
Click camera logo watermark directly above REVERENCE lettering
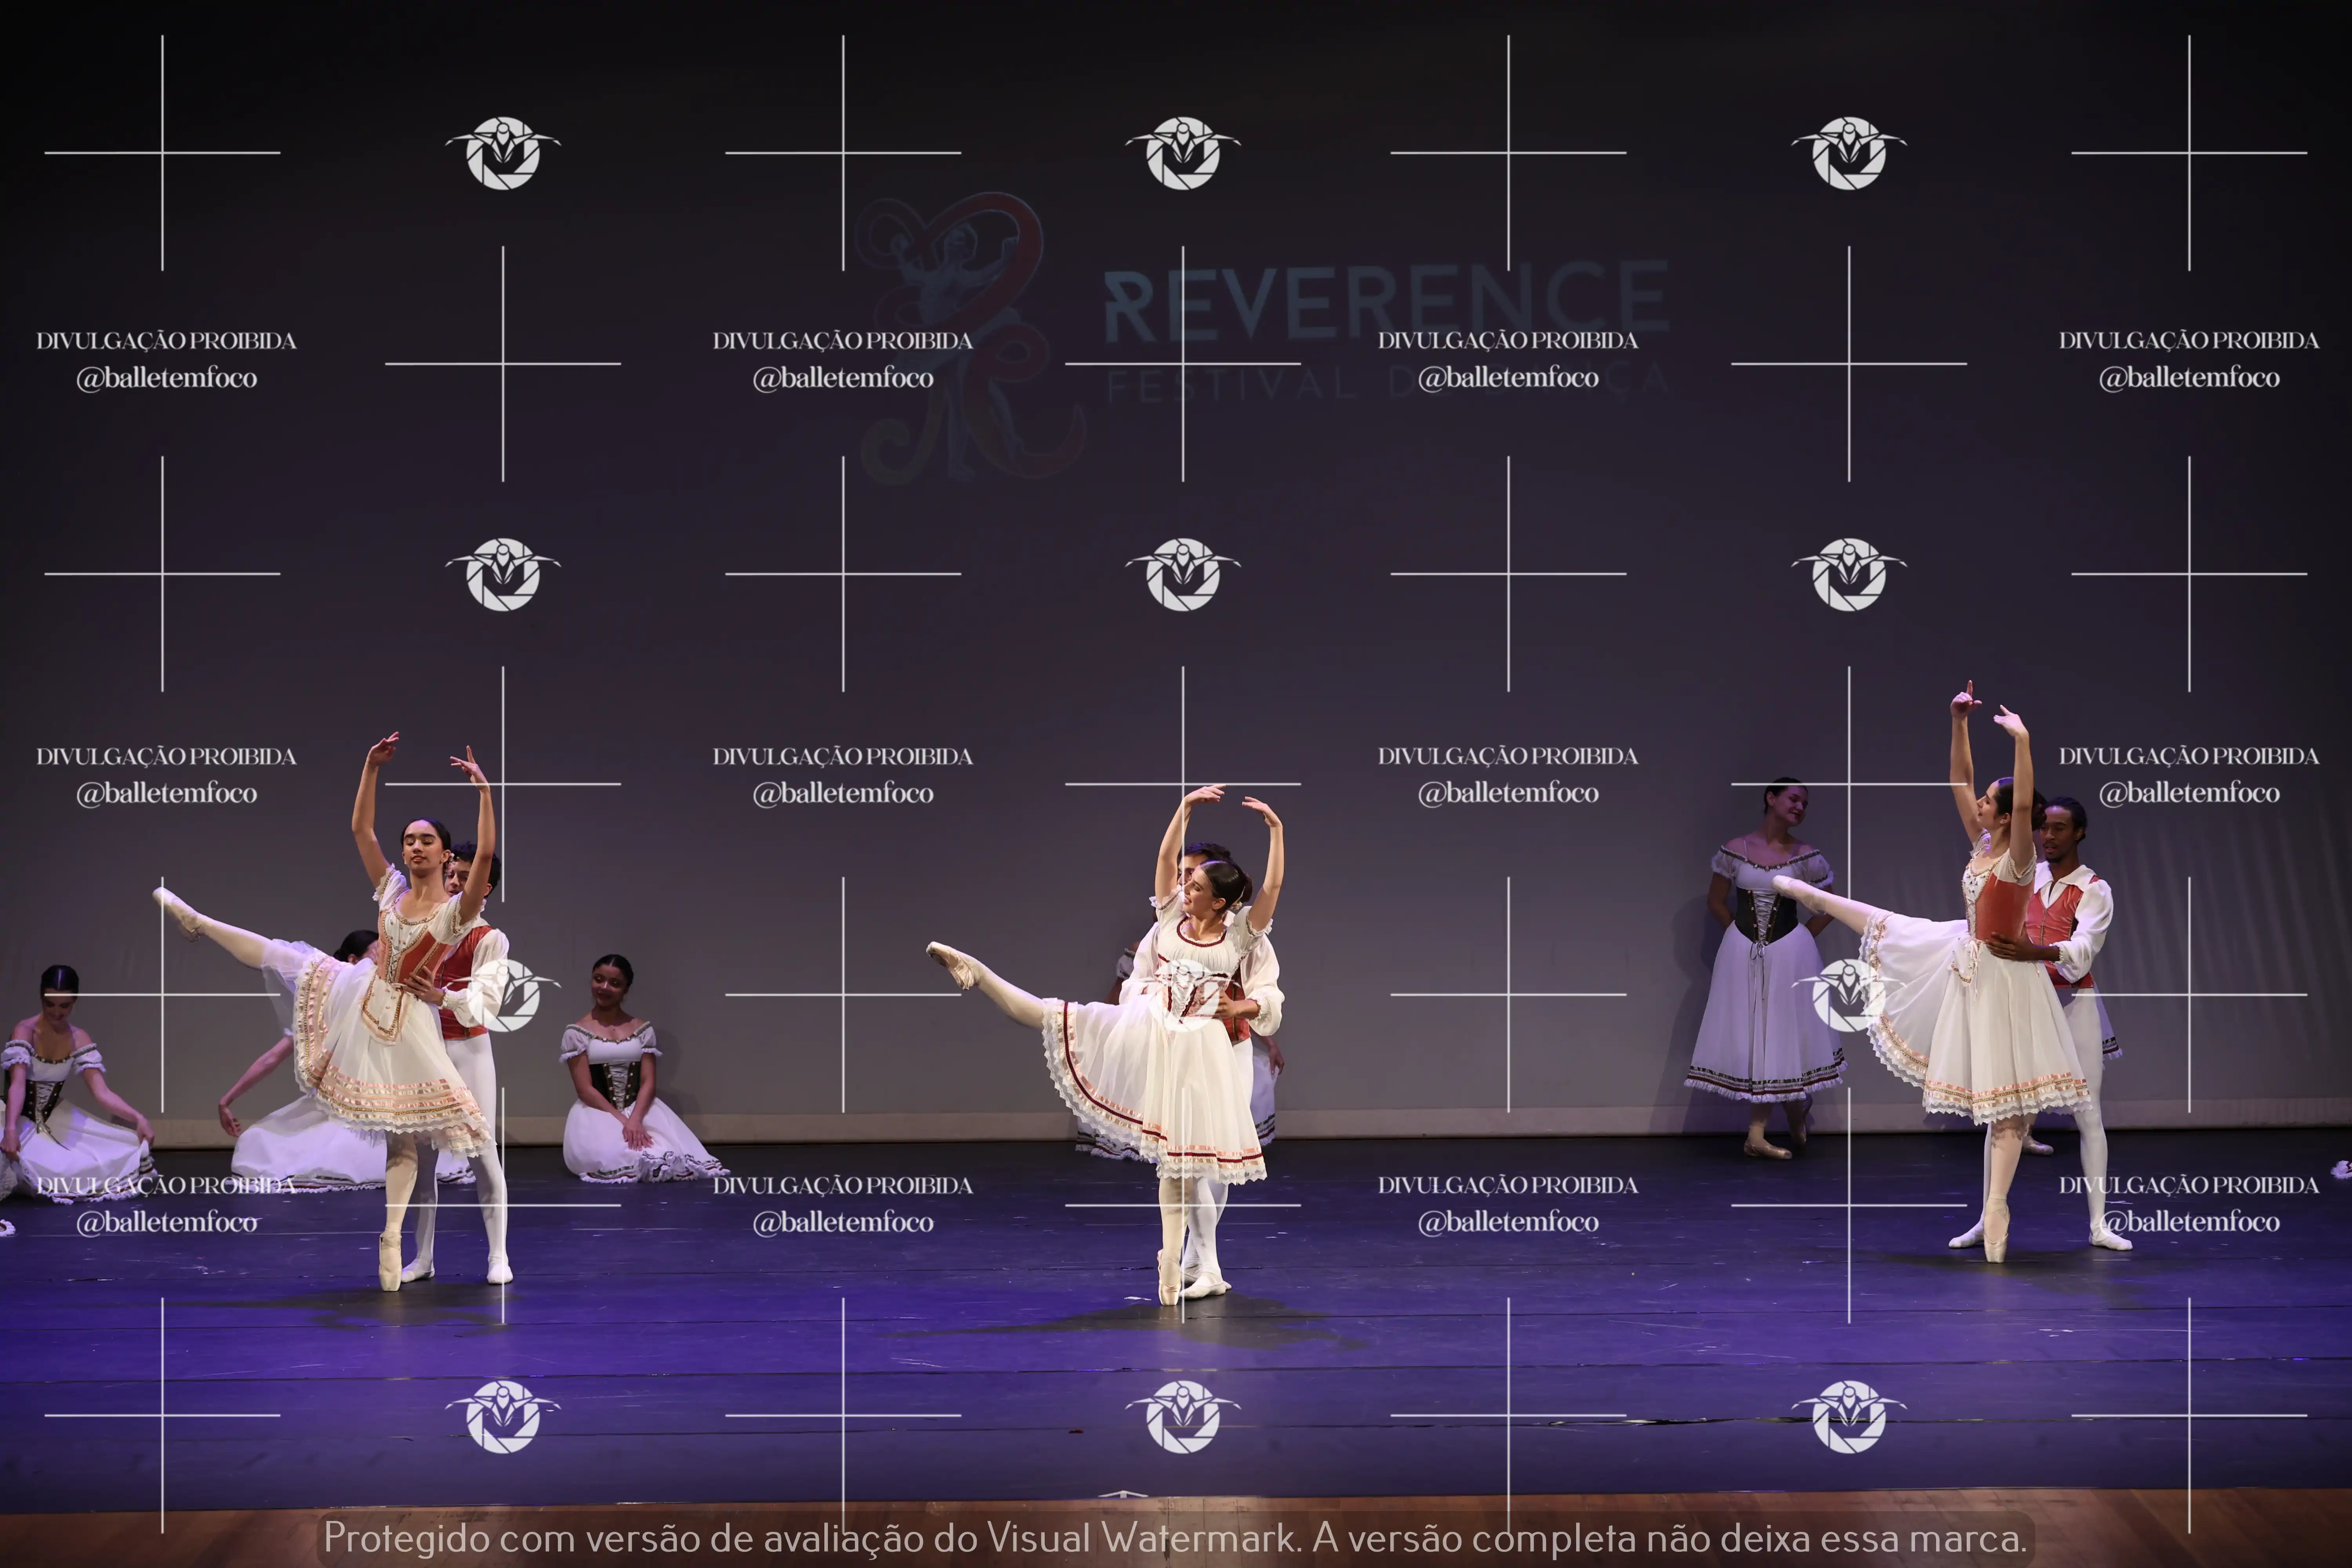point(1183,153)
